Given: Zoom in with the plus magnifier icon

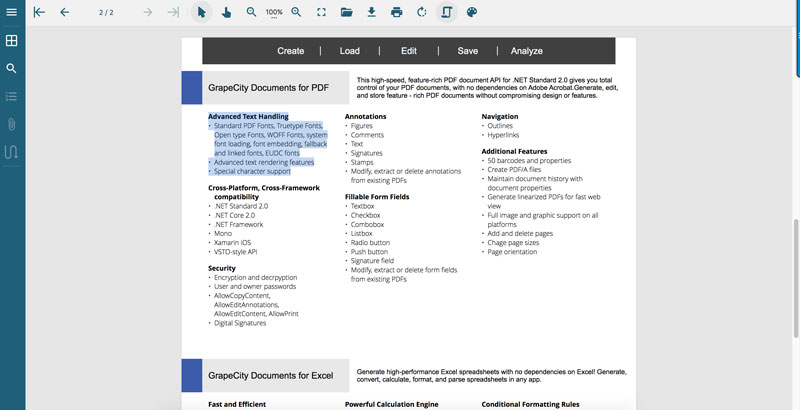Looking at the screenshot, I should click(296, 12).
